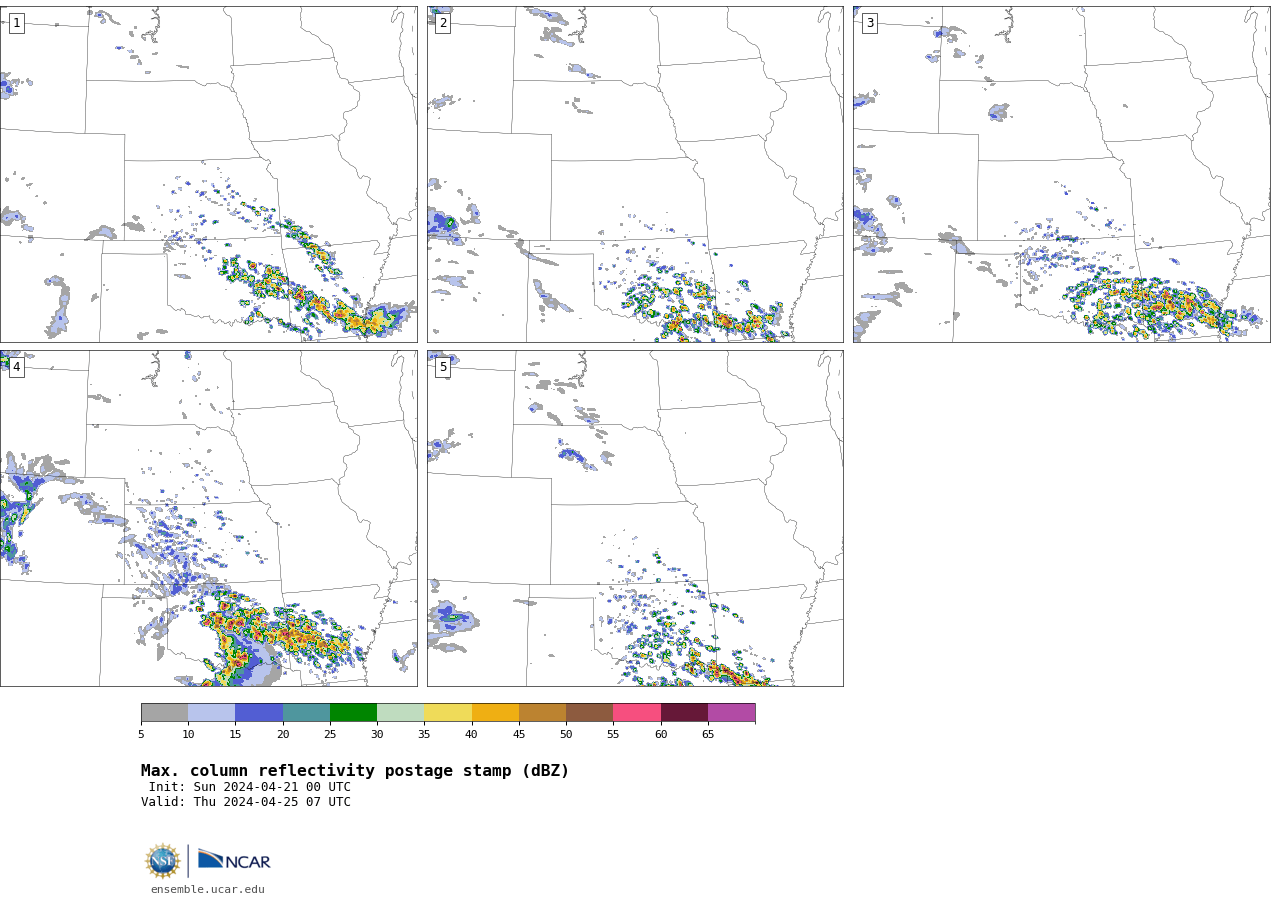Click the colorbar tick label 20

point(283,735)
